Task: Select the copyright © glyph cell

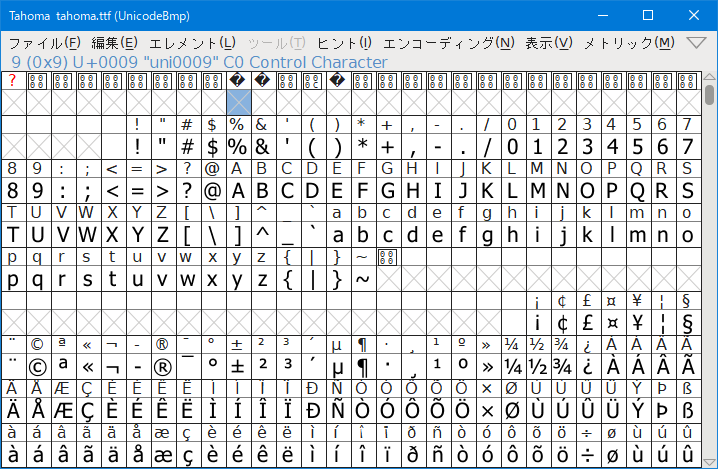Action: (x=37, y=367)
